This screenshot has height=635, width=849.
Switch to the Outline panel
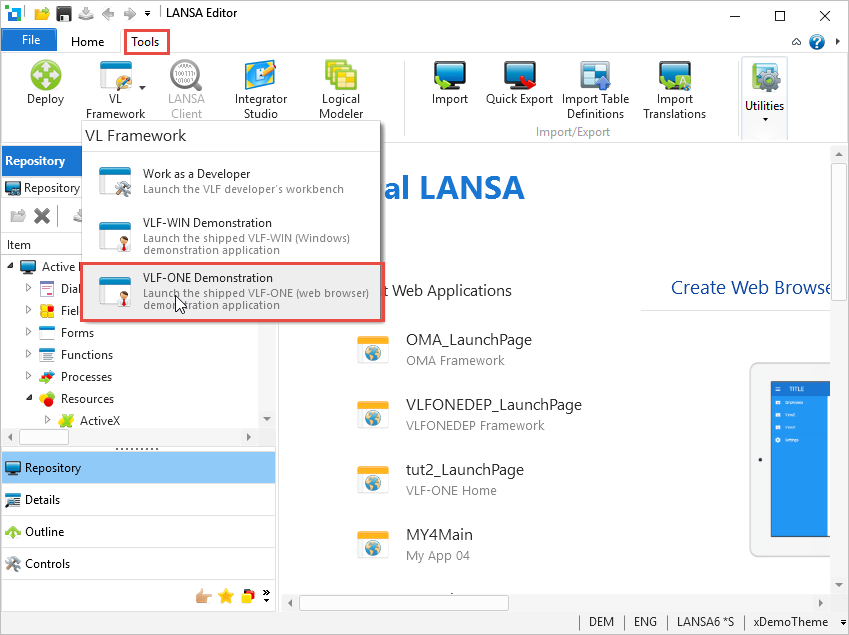click(139, 532)
